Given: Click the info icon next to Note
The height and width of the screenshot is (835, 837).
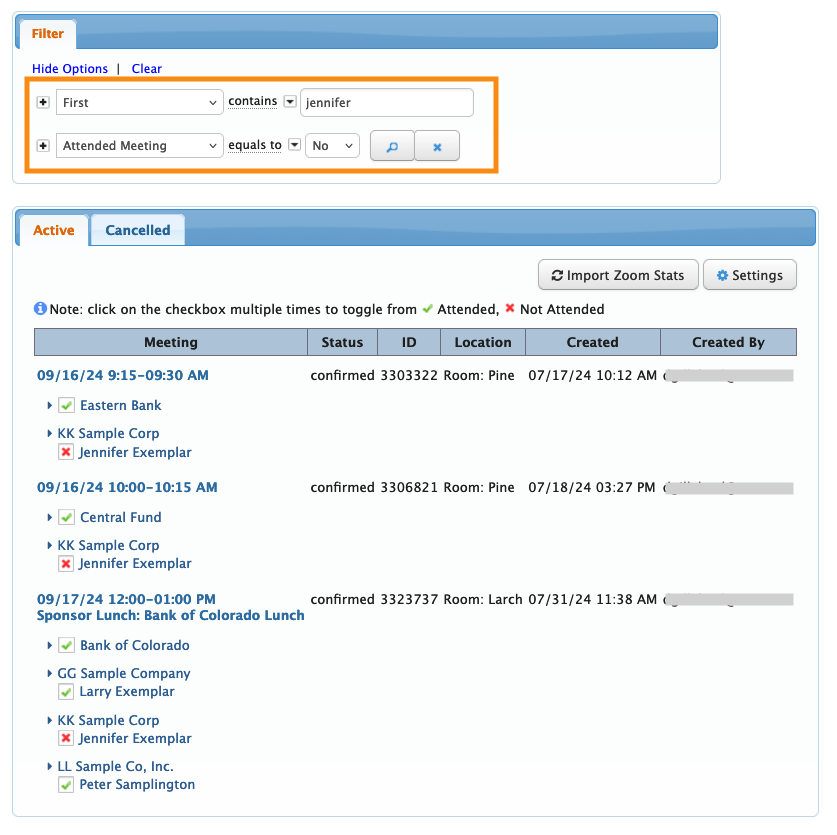Looking at the screenshot, I should (40, 309).
